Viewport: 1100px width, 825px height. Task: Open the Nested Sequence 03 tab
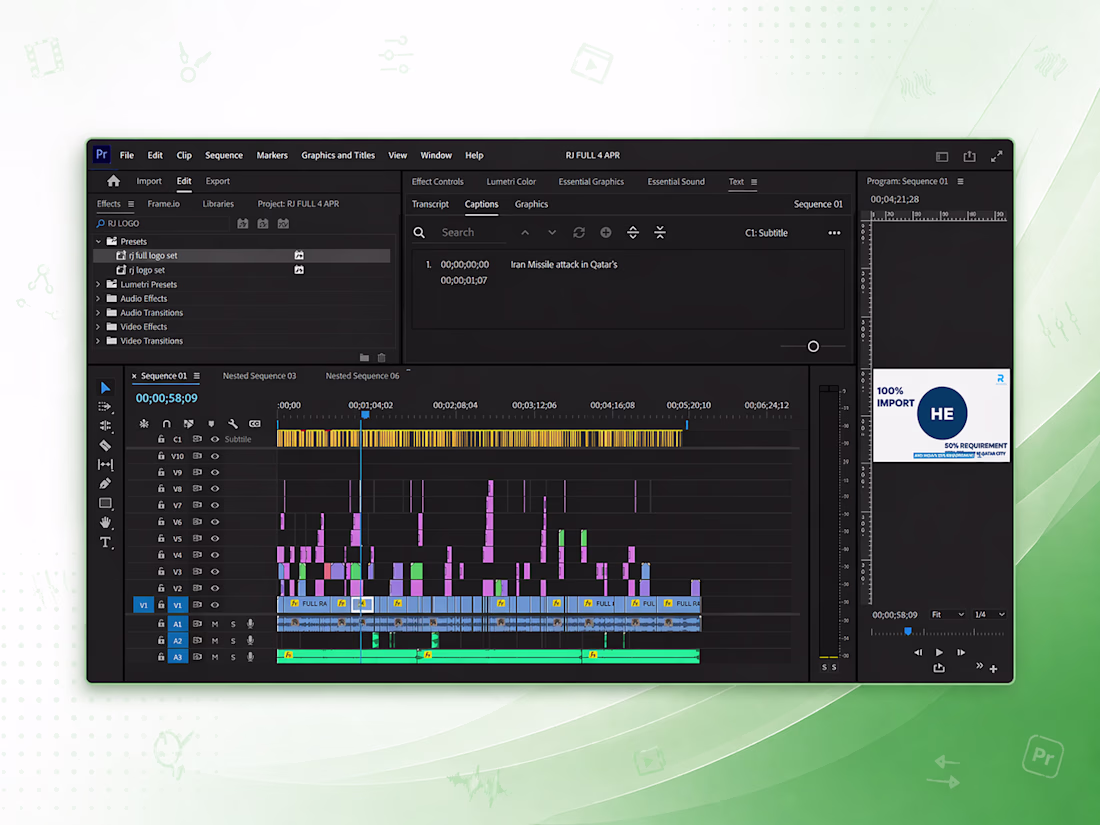pos(260,376)
